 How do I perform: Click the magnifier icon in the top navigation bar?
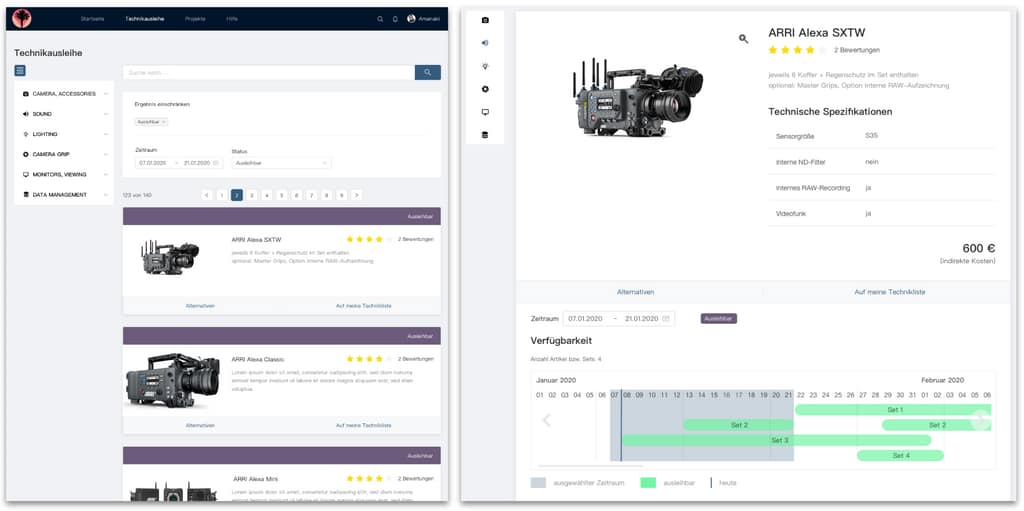380,19
